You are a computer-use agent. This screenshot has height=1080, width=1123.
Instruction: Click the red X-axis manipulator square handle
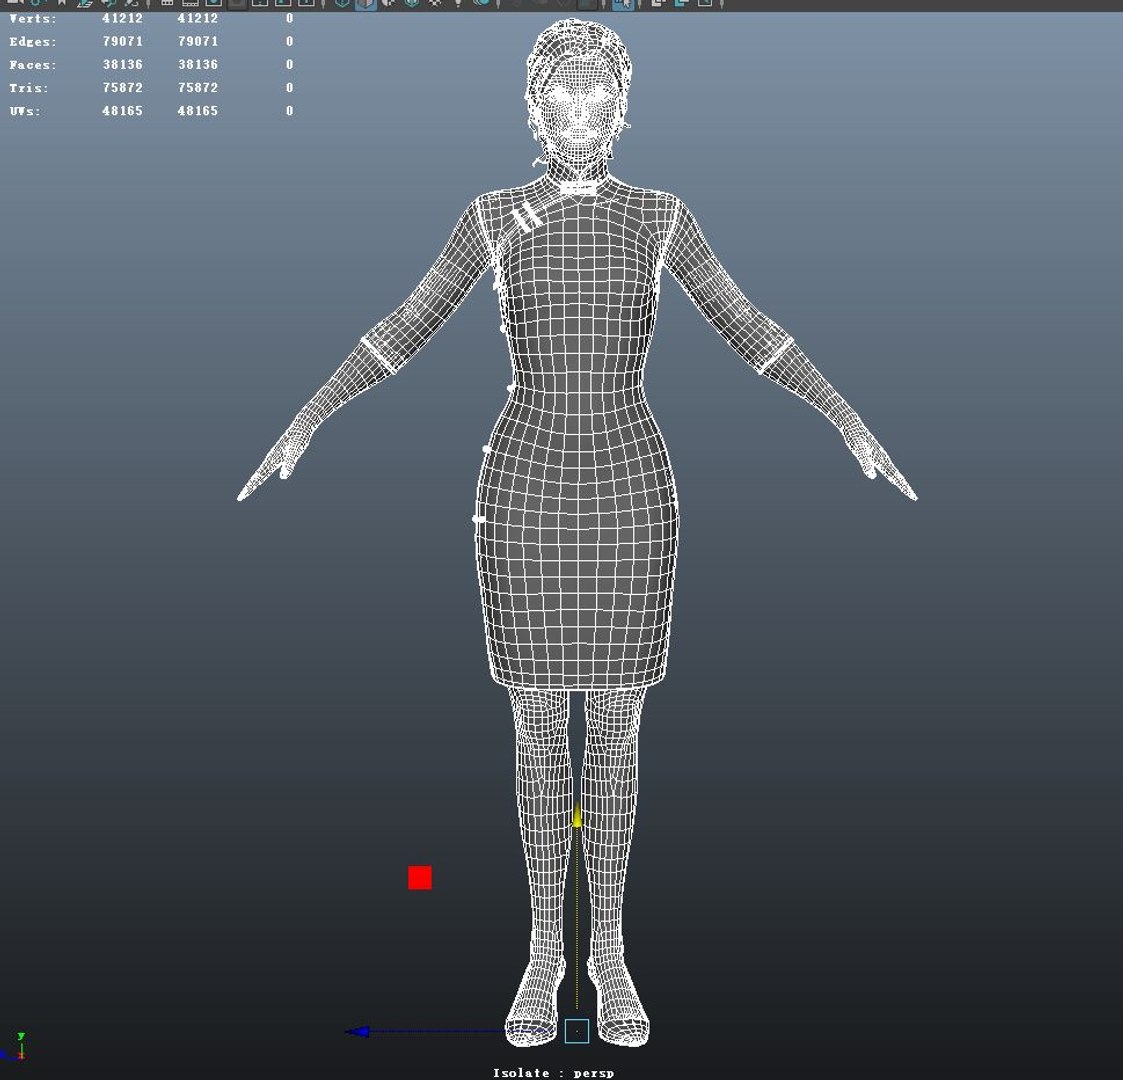(x=420, y=877)
